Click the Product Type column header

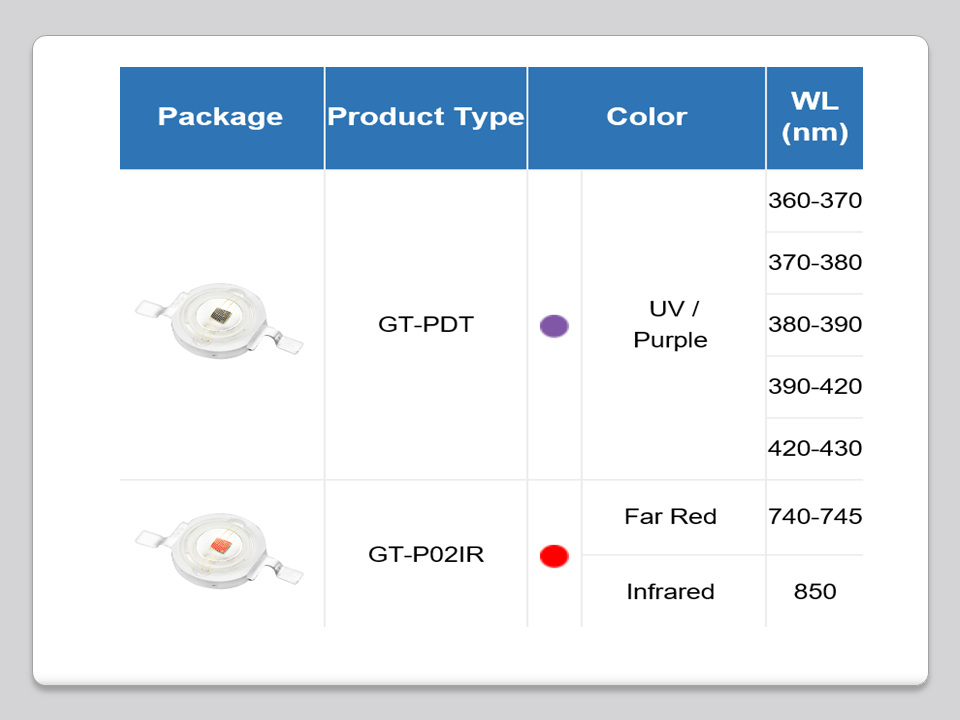426,117
